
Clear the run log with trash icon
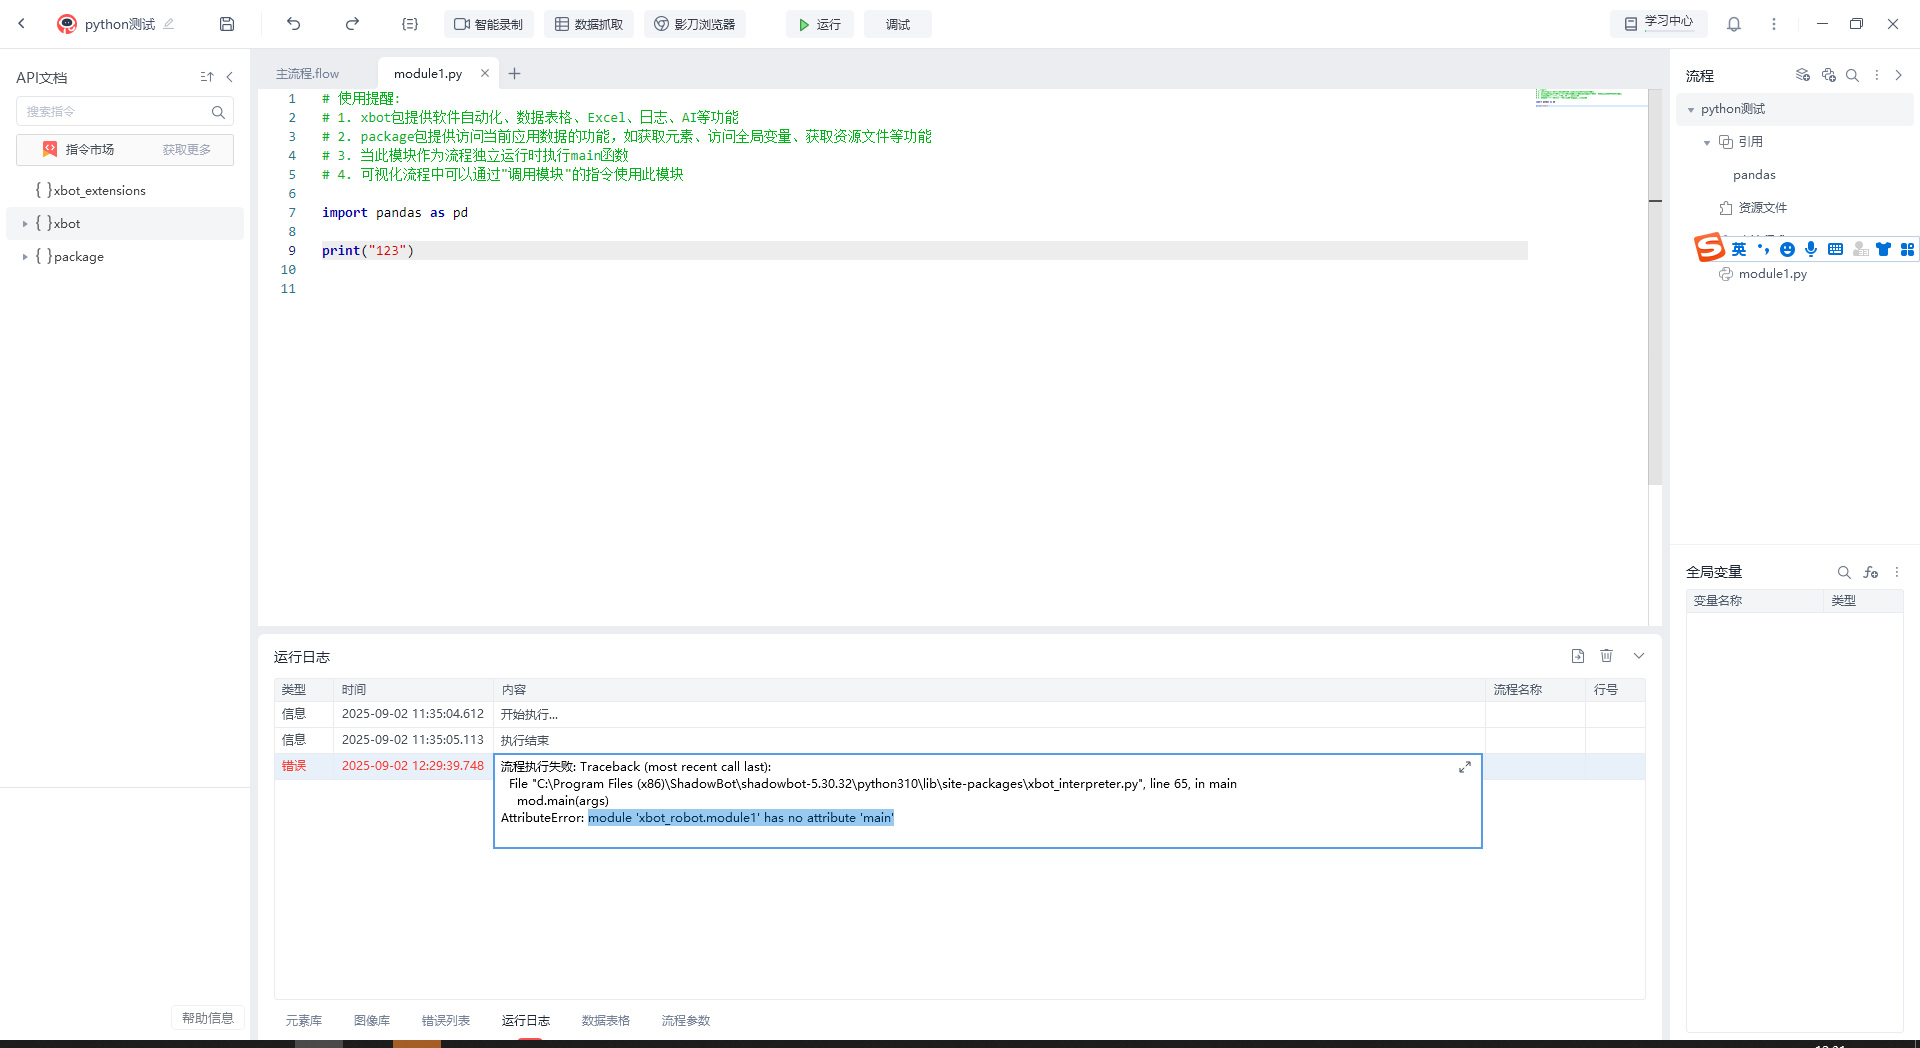tap(1606, 656)
